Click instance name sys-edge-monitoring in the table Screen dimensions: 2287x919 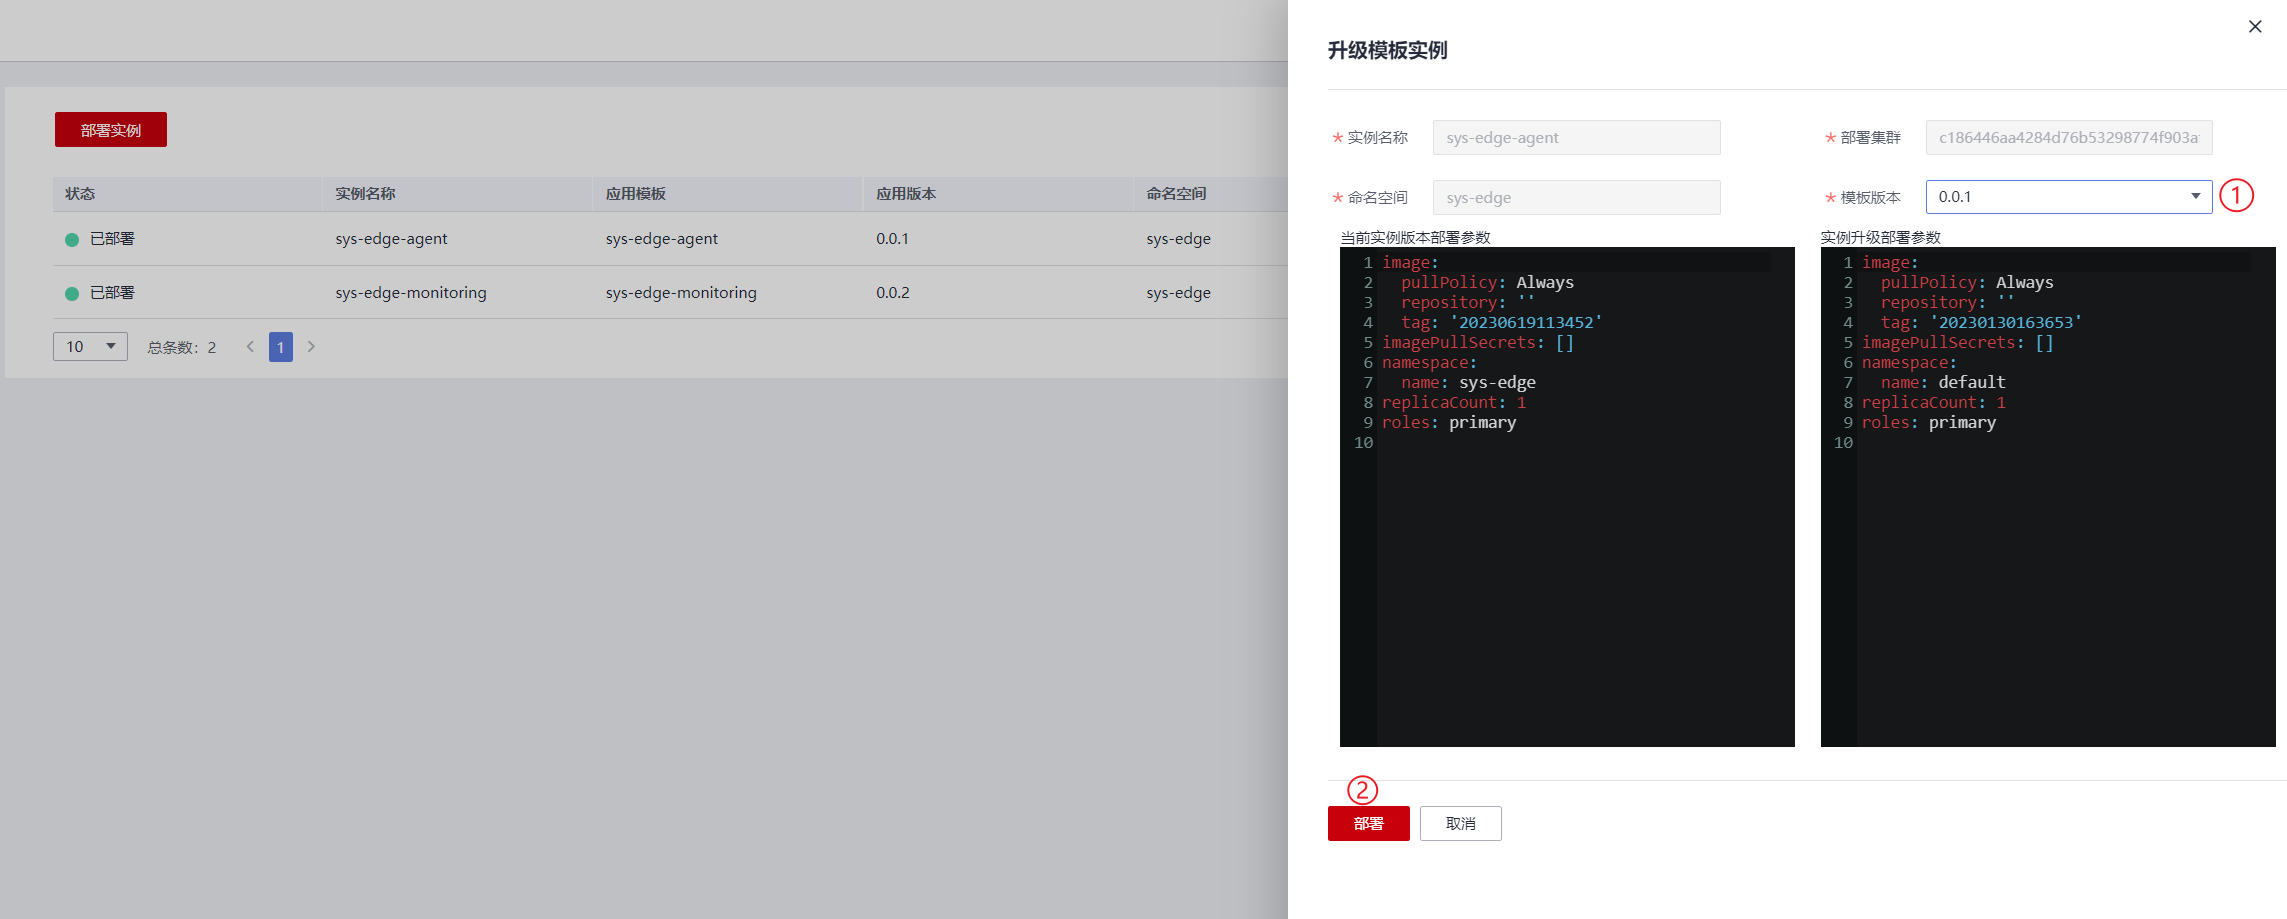click(x=411, y=293)
